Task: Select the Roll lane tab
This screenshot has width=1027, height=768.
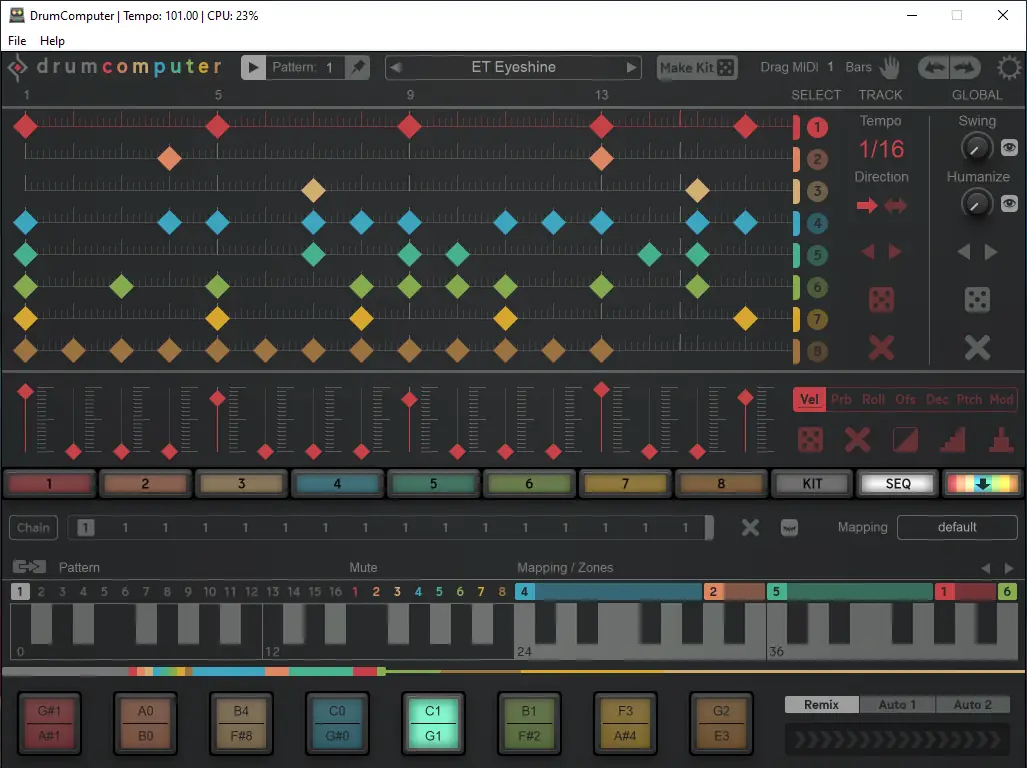Action: 873,399
